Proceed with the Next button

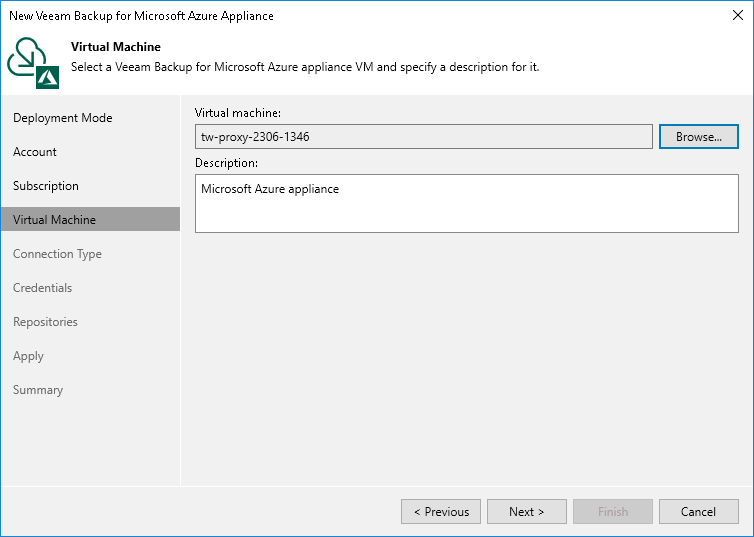point(527,512)
